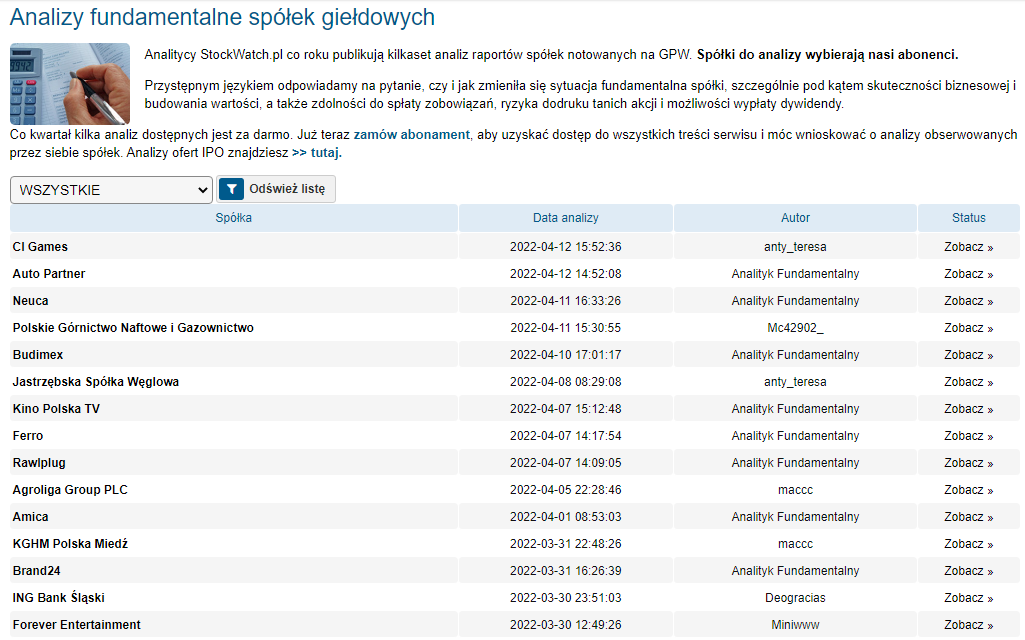The width and height of the screenshot is (1025, 640).
Task: Open Zobacz link for Kino Polska TV
Action: pyautogui.click(x=968, y=409)
